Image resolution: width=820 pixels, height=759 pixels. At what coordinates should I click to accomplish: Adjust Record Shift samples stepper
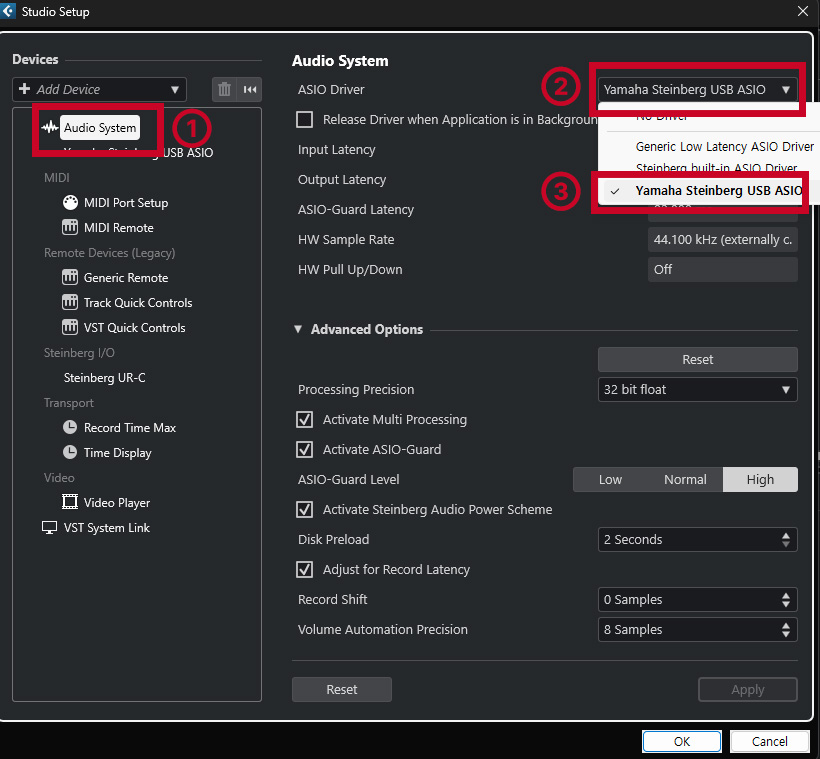click(x=785, y=599)
